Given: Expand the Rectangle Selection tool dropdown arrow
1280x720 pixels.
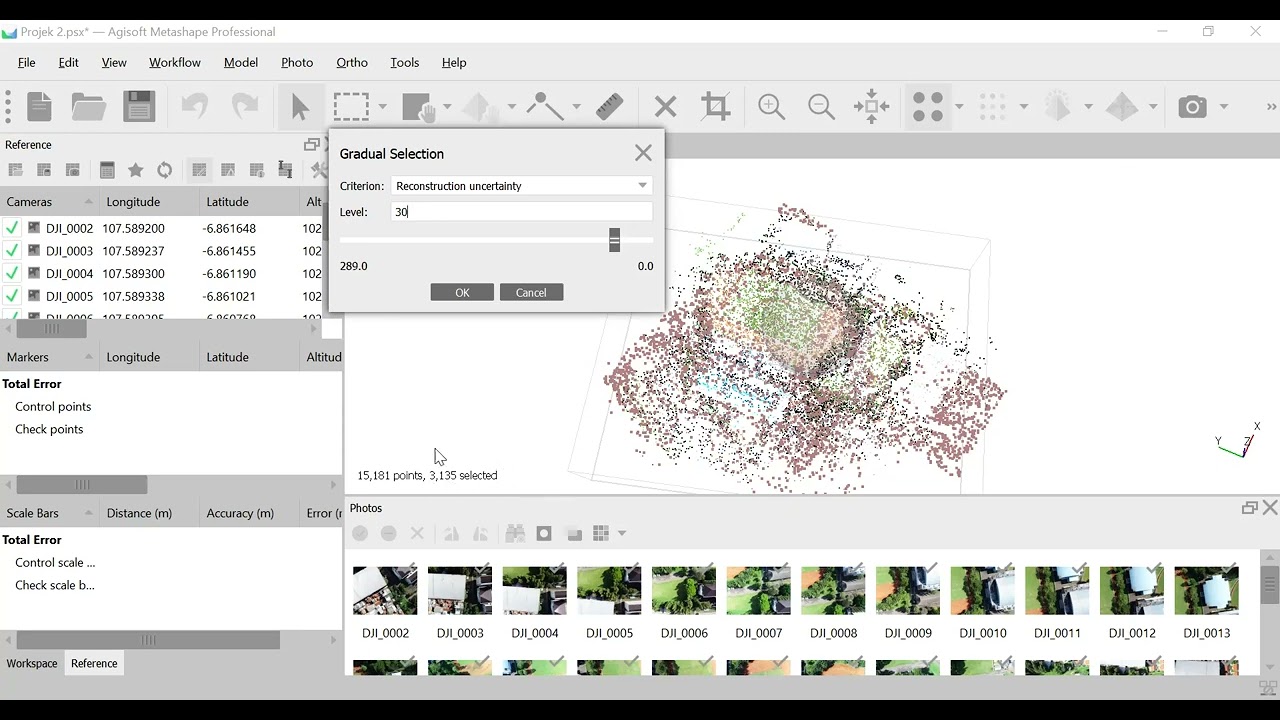Looking at the screenshot, I should tap(382, 107).
